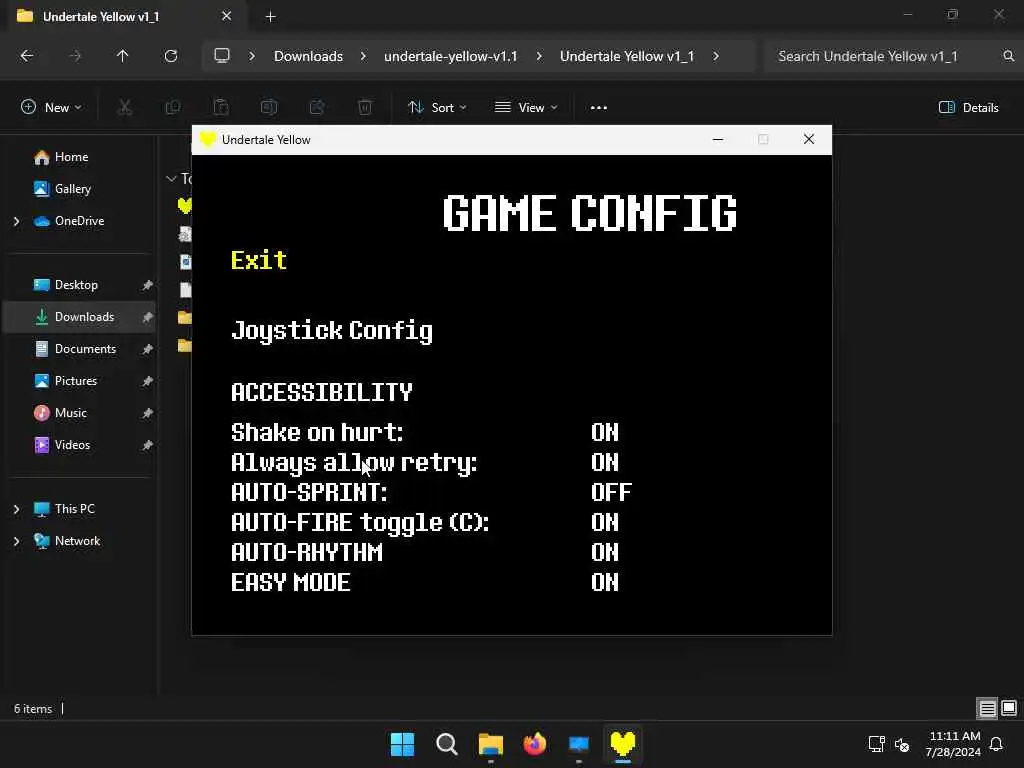
Task: Click the Paste clipboard icon
Action: [x=221, y=107]
